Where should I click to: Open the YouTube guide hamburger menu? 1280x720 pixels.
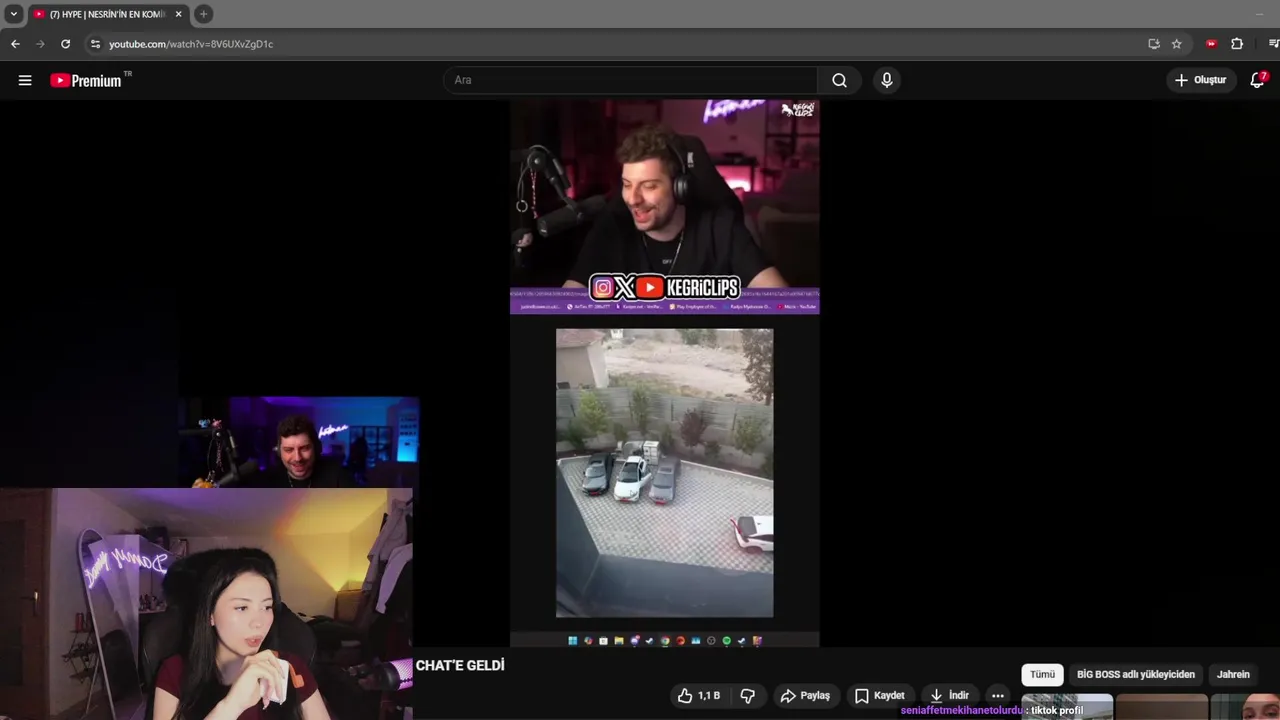coord(25,80)
